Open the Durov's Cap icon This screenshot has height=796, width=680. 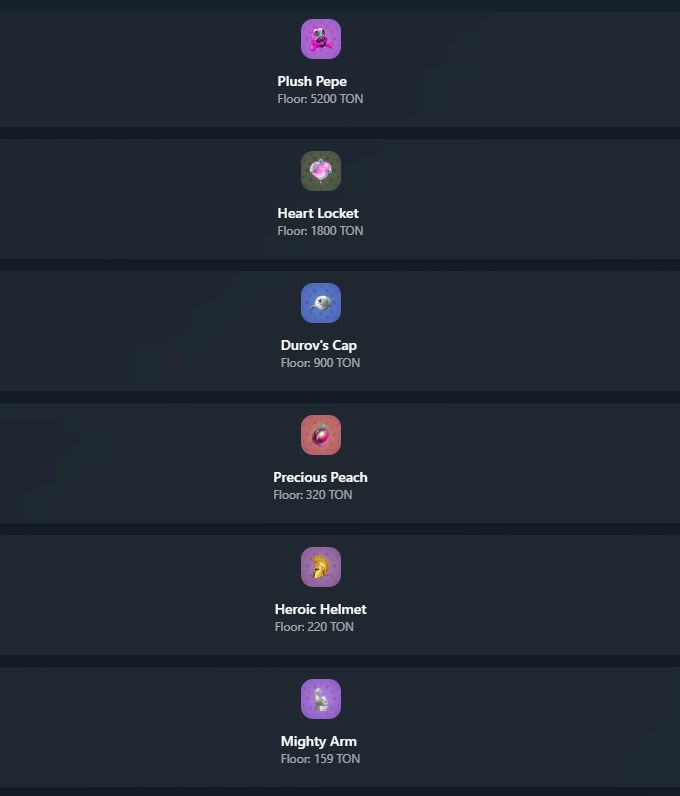(x=321, y=303)
